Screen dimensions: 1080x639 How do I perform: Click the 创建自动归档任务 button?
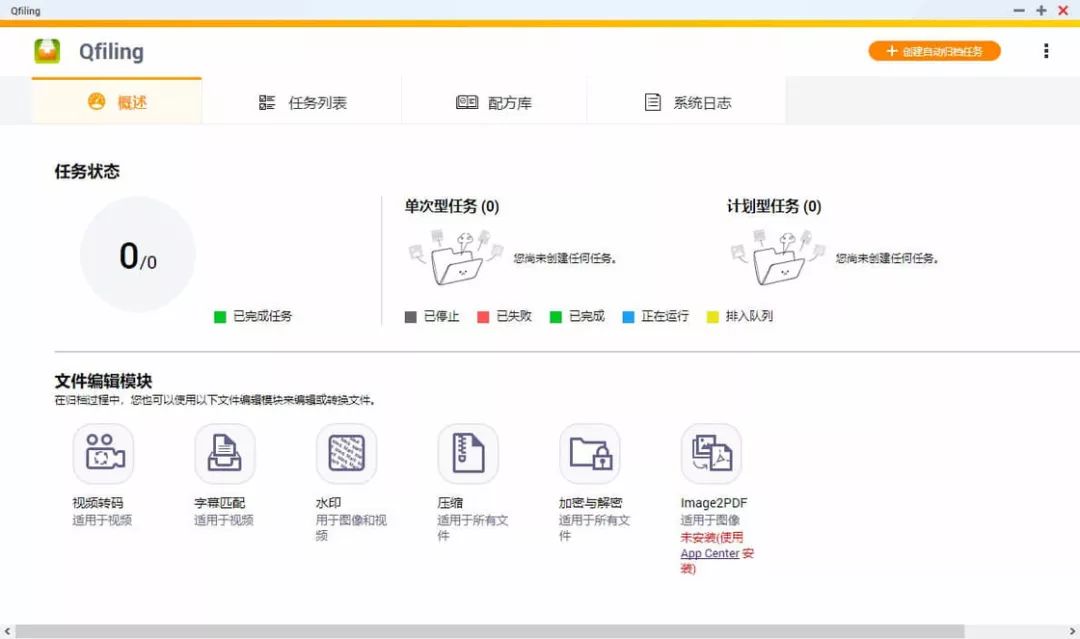934,51
